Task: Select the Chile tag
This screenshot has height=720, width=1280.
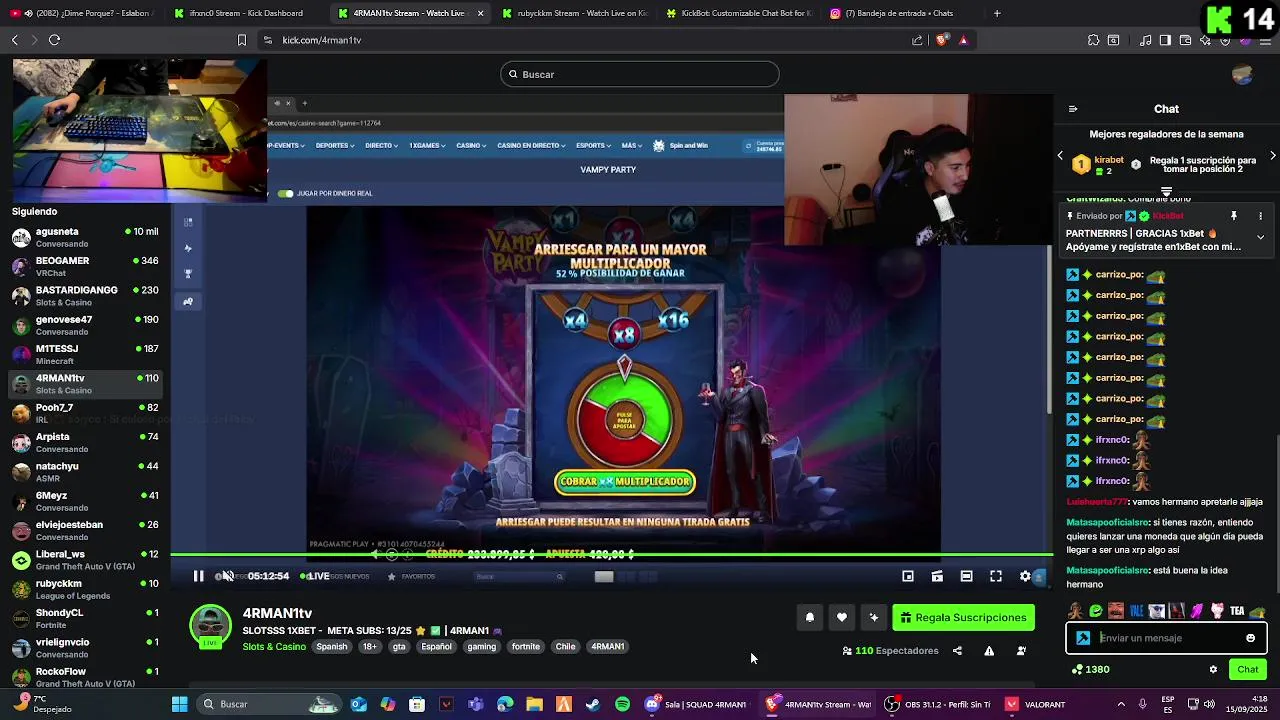Action: click(x=566, y=647)
